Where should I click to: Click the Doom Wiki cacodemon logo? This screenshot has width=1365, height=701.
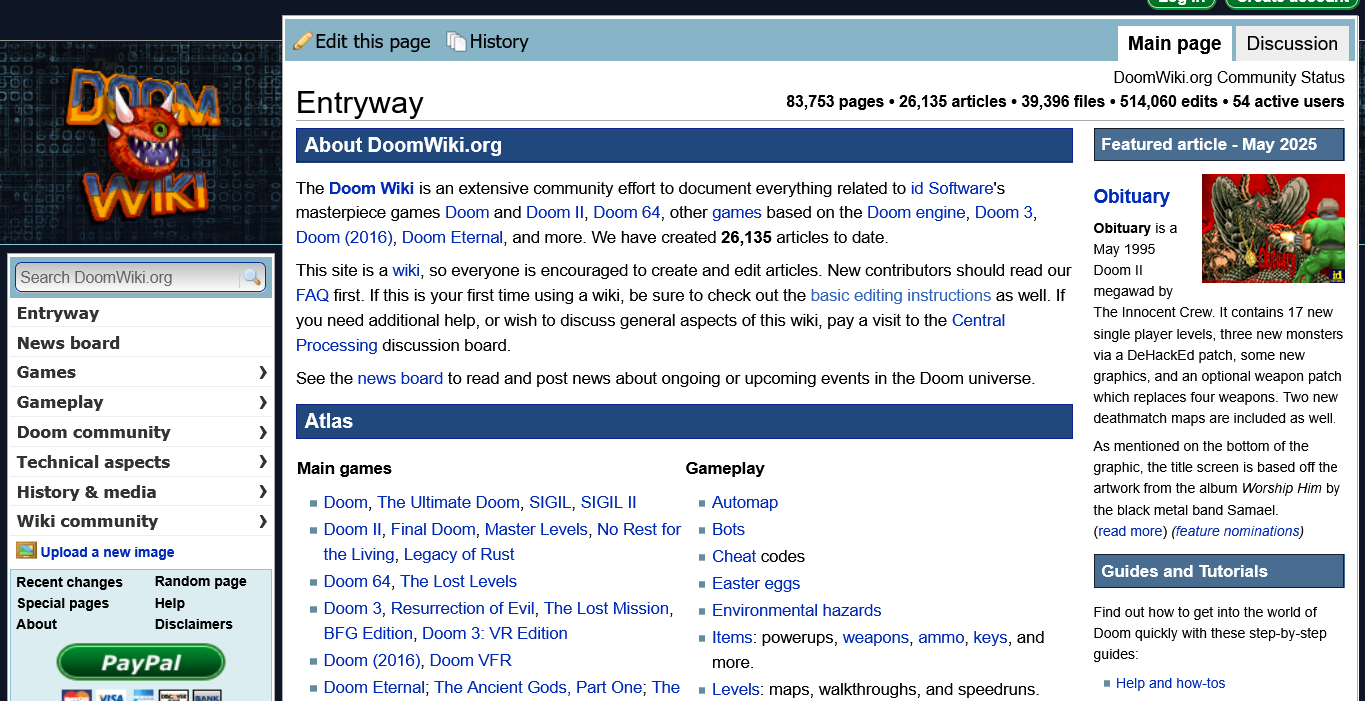click(143, 143)
